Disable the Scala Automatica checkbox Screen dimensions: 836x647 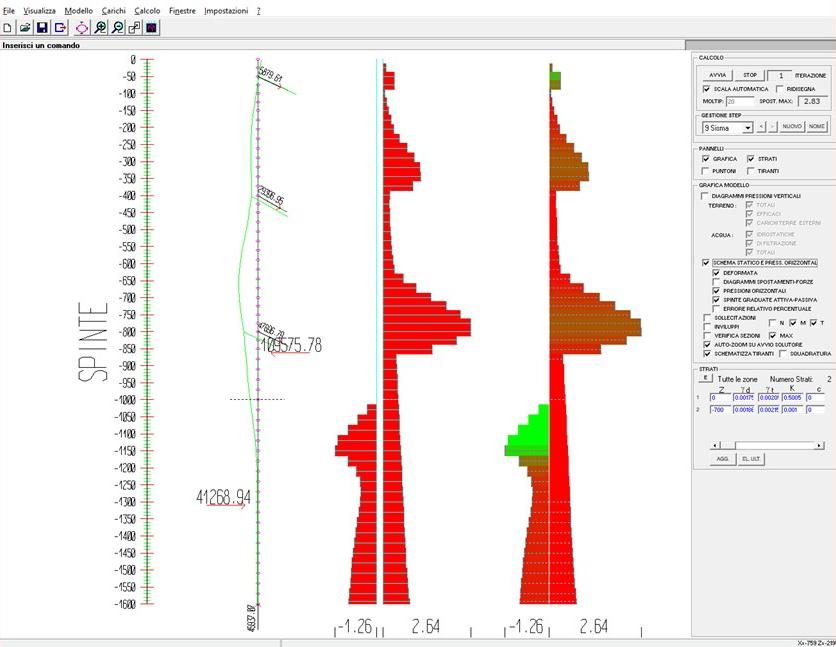[706, 89]
